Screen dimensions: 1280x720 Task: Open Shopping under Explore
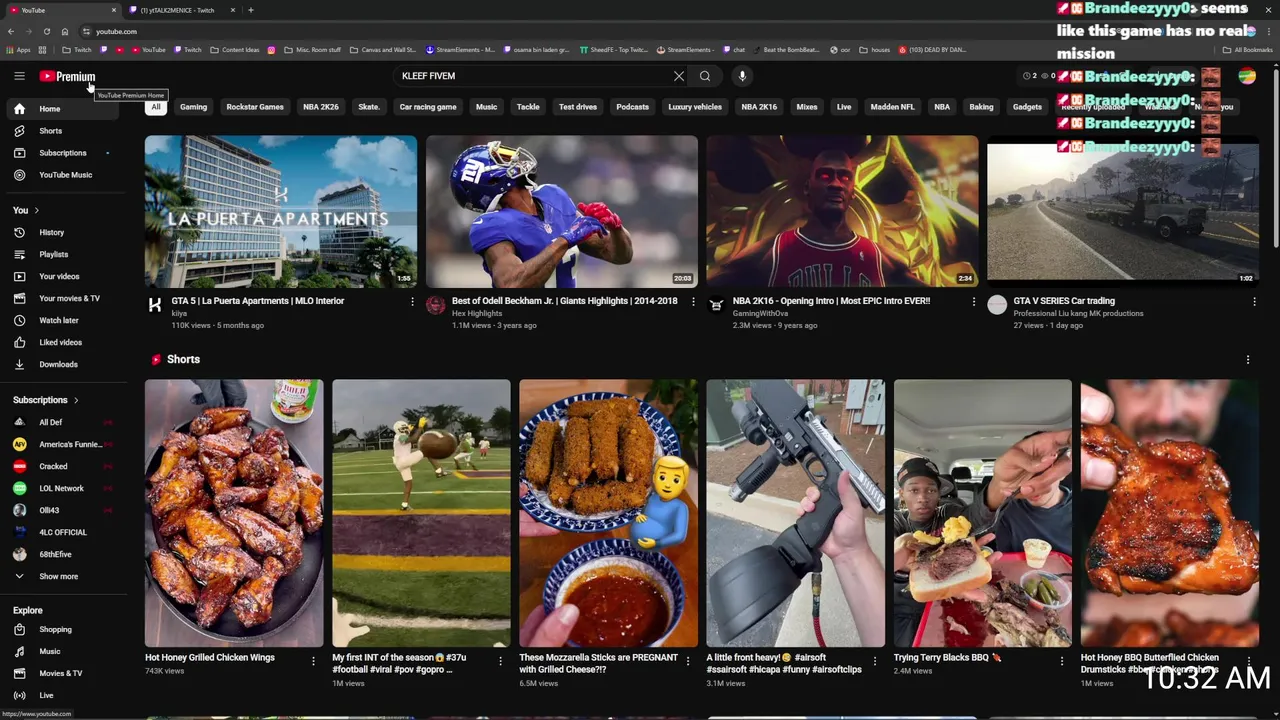64,629
